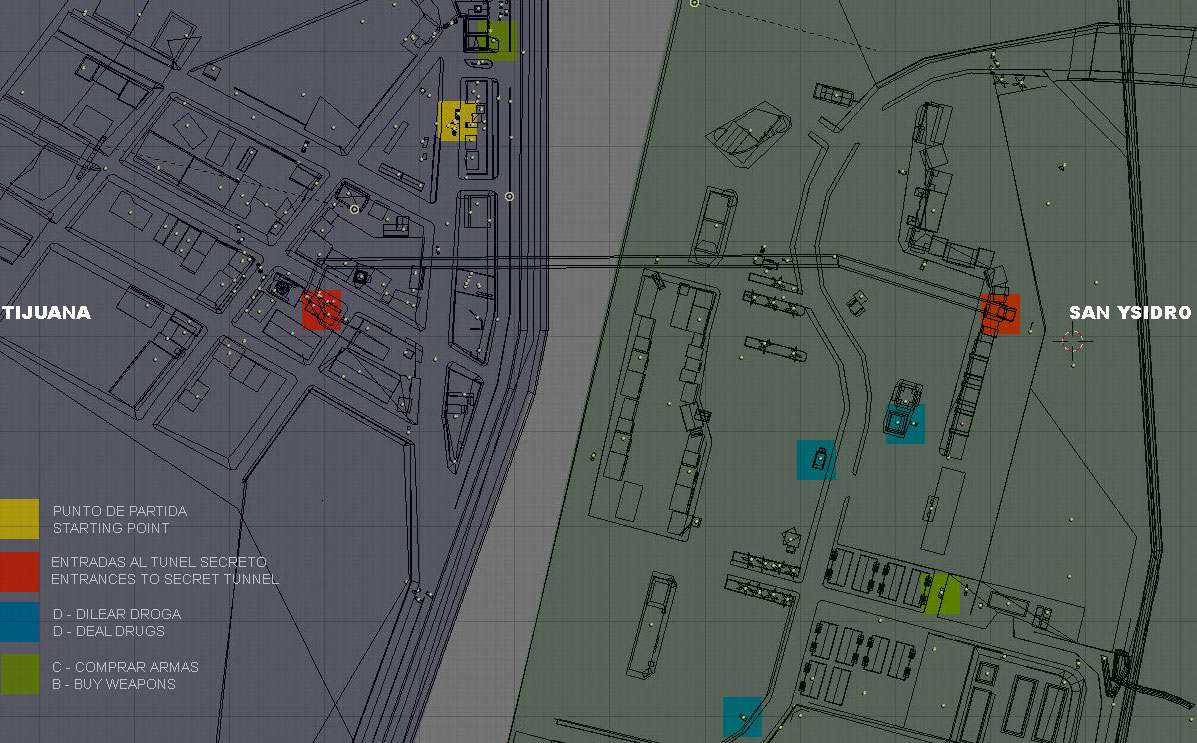Viewport: 1197px width, 743px height.
Task: Click the green buy-weapons marker on the Tijuana side
Action: pyautogui.click(x=497, y=40)
